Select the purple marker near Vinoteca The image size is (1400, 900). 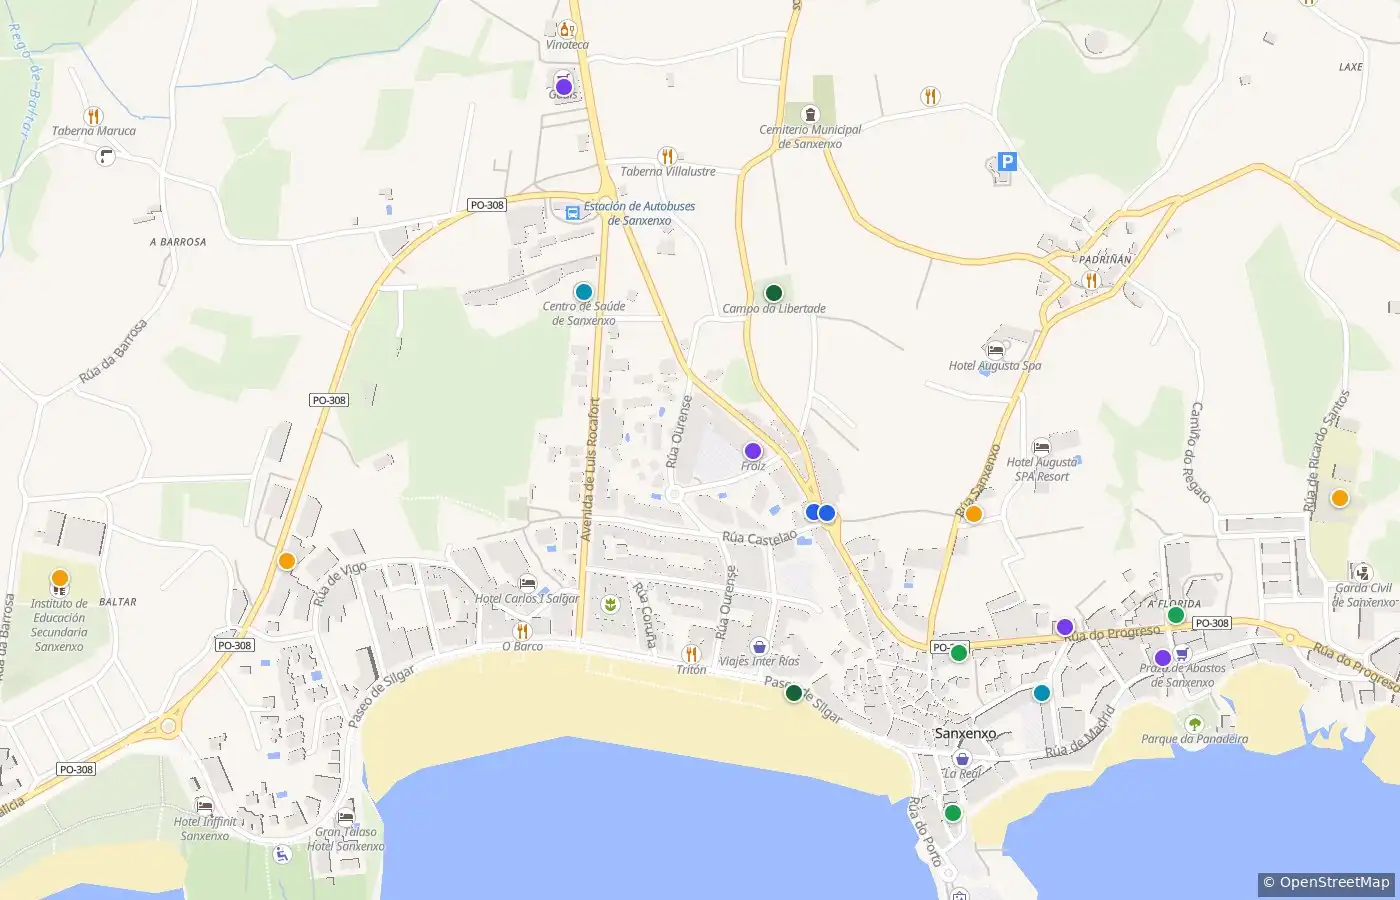click(563, 87)
